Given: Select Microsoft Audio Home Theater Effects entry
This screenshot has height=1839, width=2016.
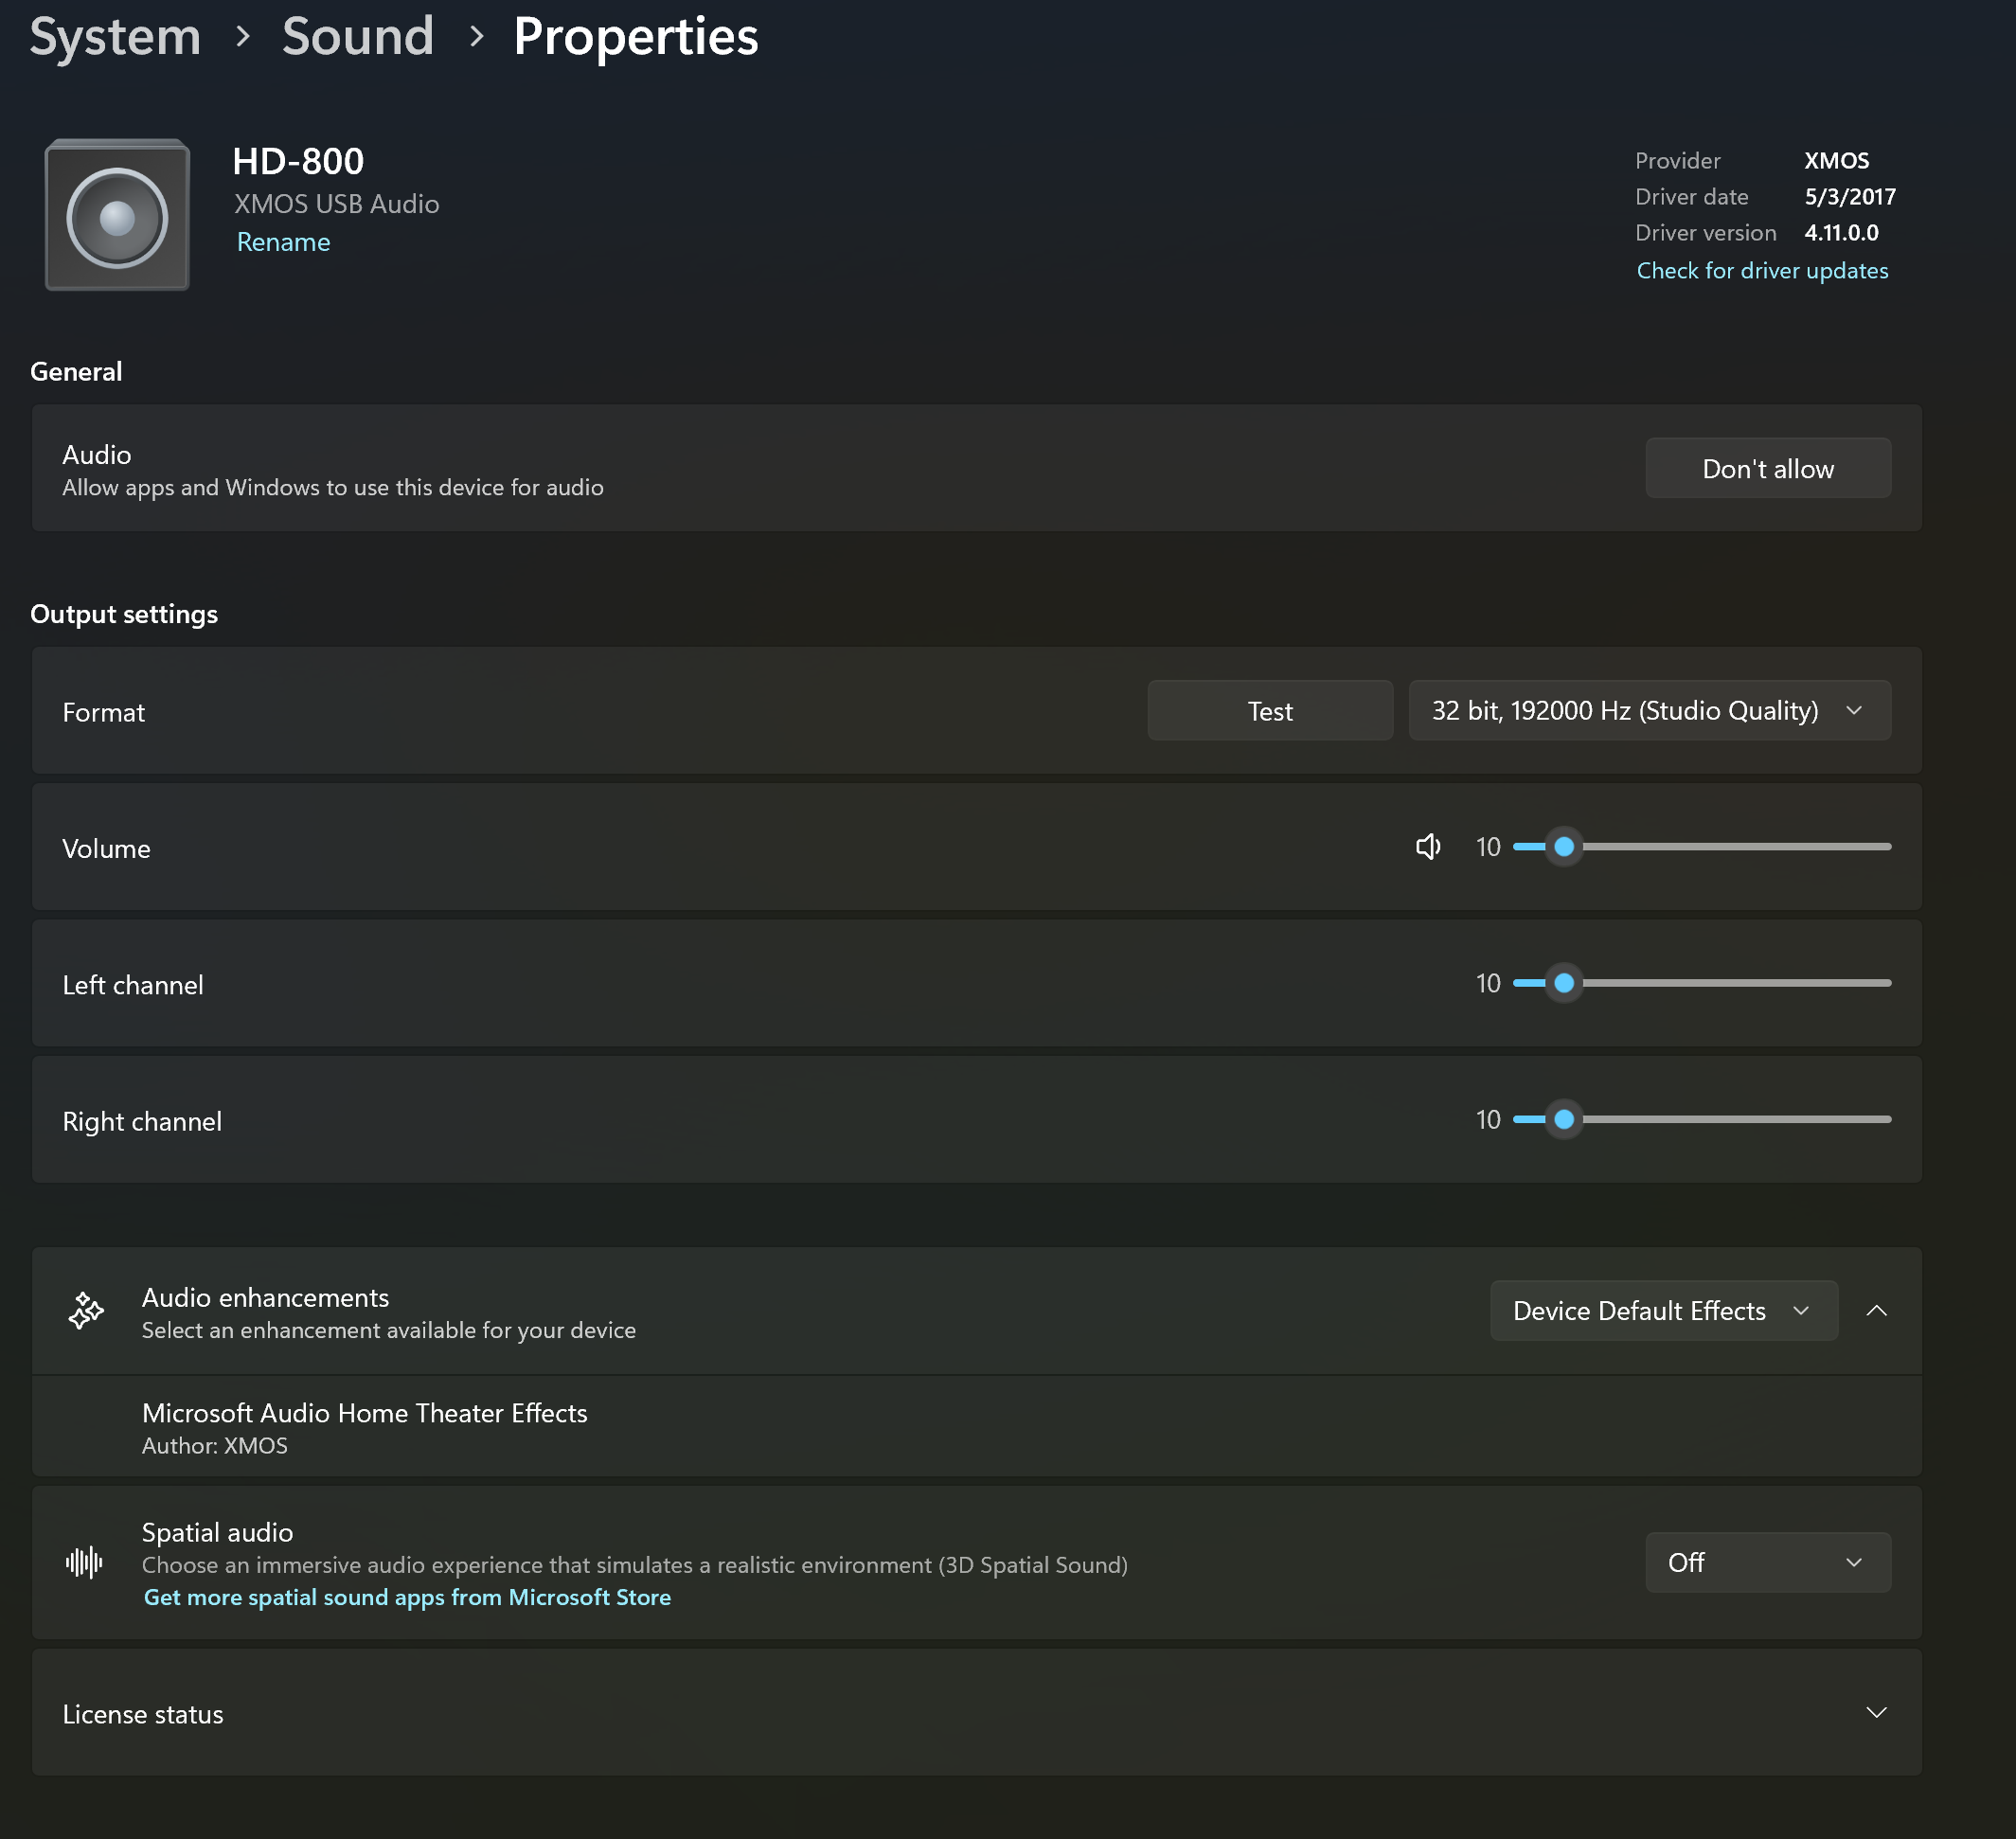Looking at the screenshot, I should (365, 1427).
